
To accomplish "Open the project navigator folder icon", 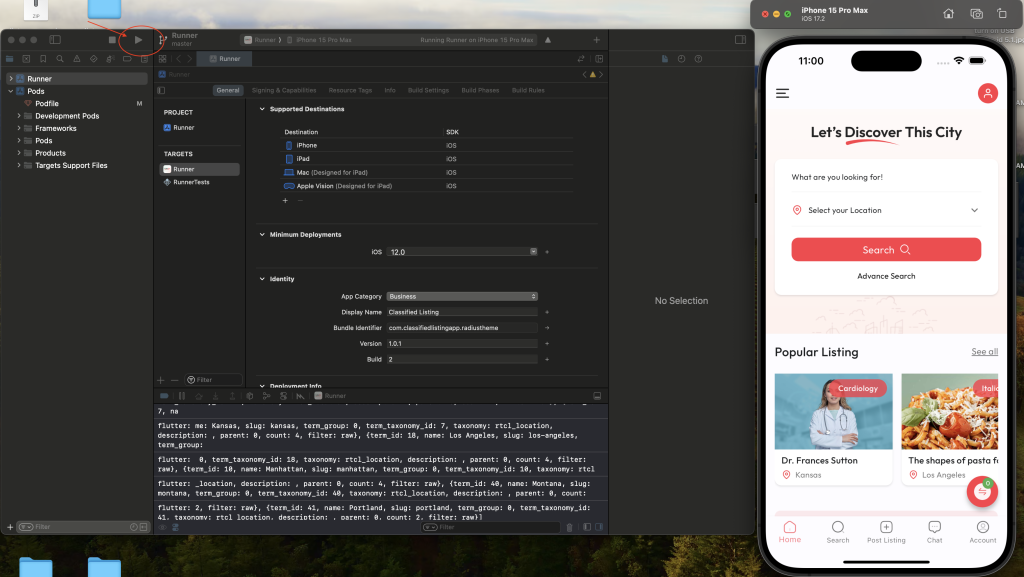I will point(10,59).
